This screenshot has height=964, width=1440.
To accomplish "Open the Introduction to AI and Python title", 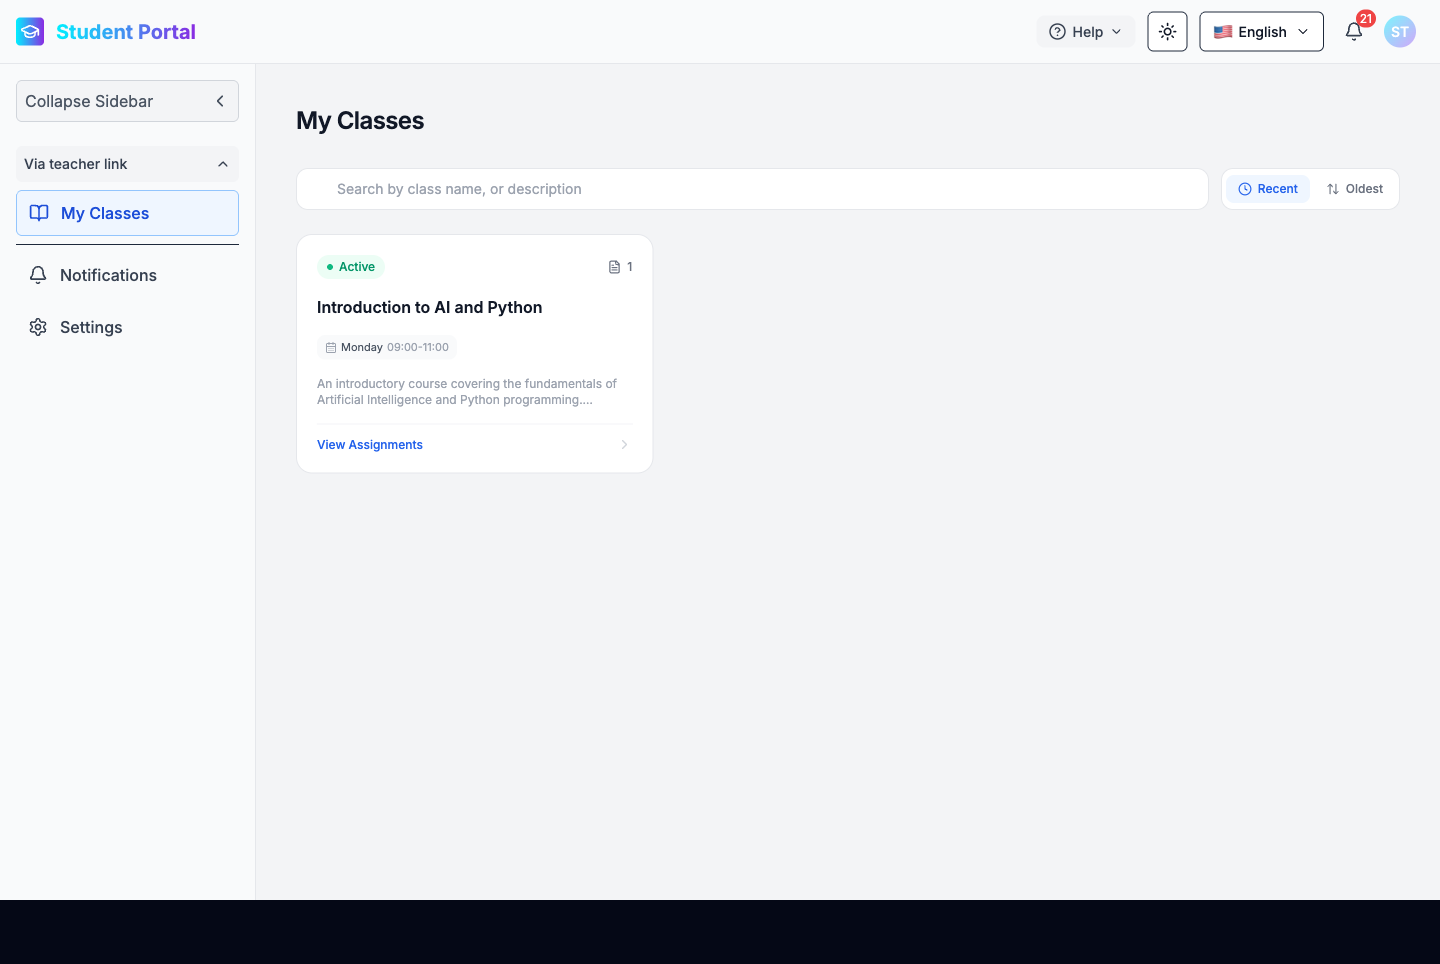I will pyautogui.click(x=429, y=308).
